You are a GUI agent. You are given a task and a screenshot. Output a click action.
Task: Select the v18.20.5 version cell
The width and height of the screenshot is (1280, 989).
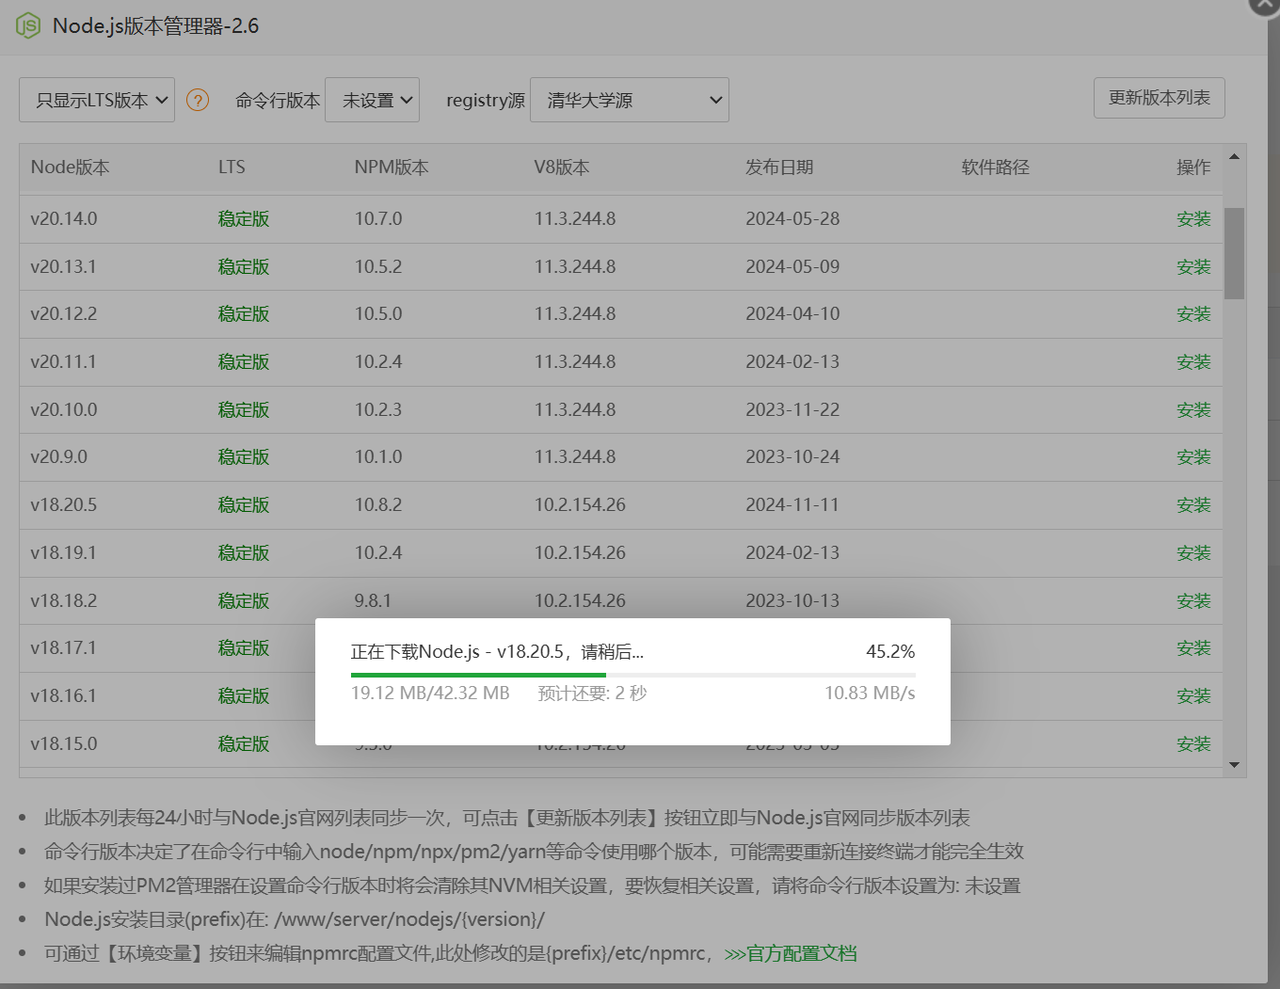click(x=64, y=505)
